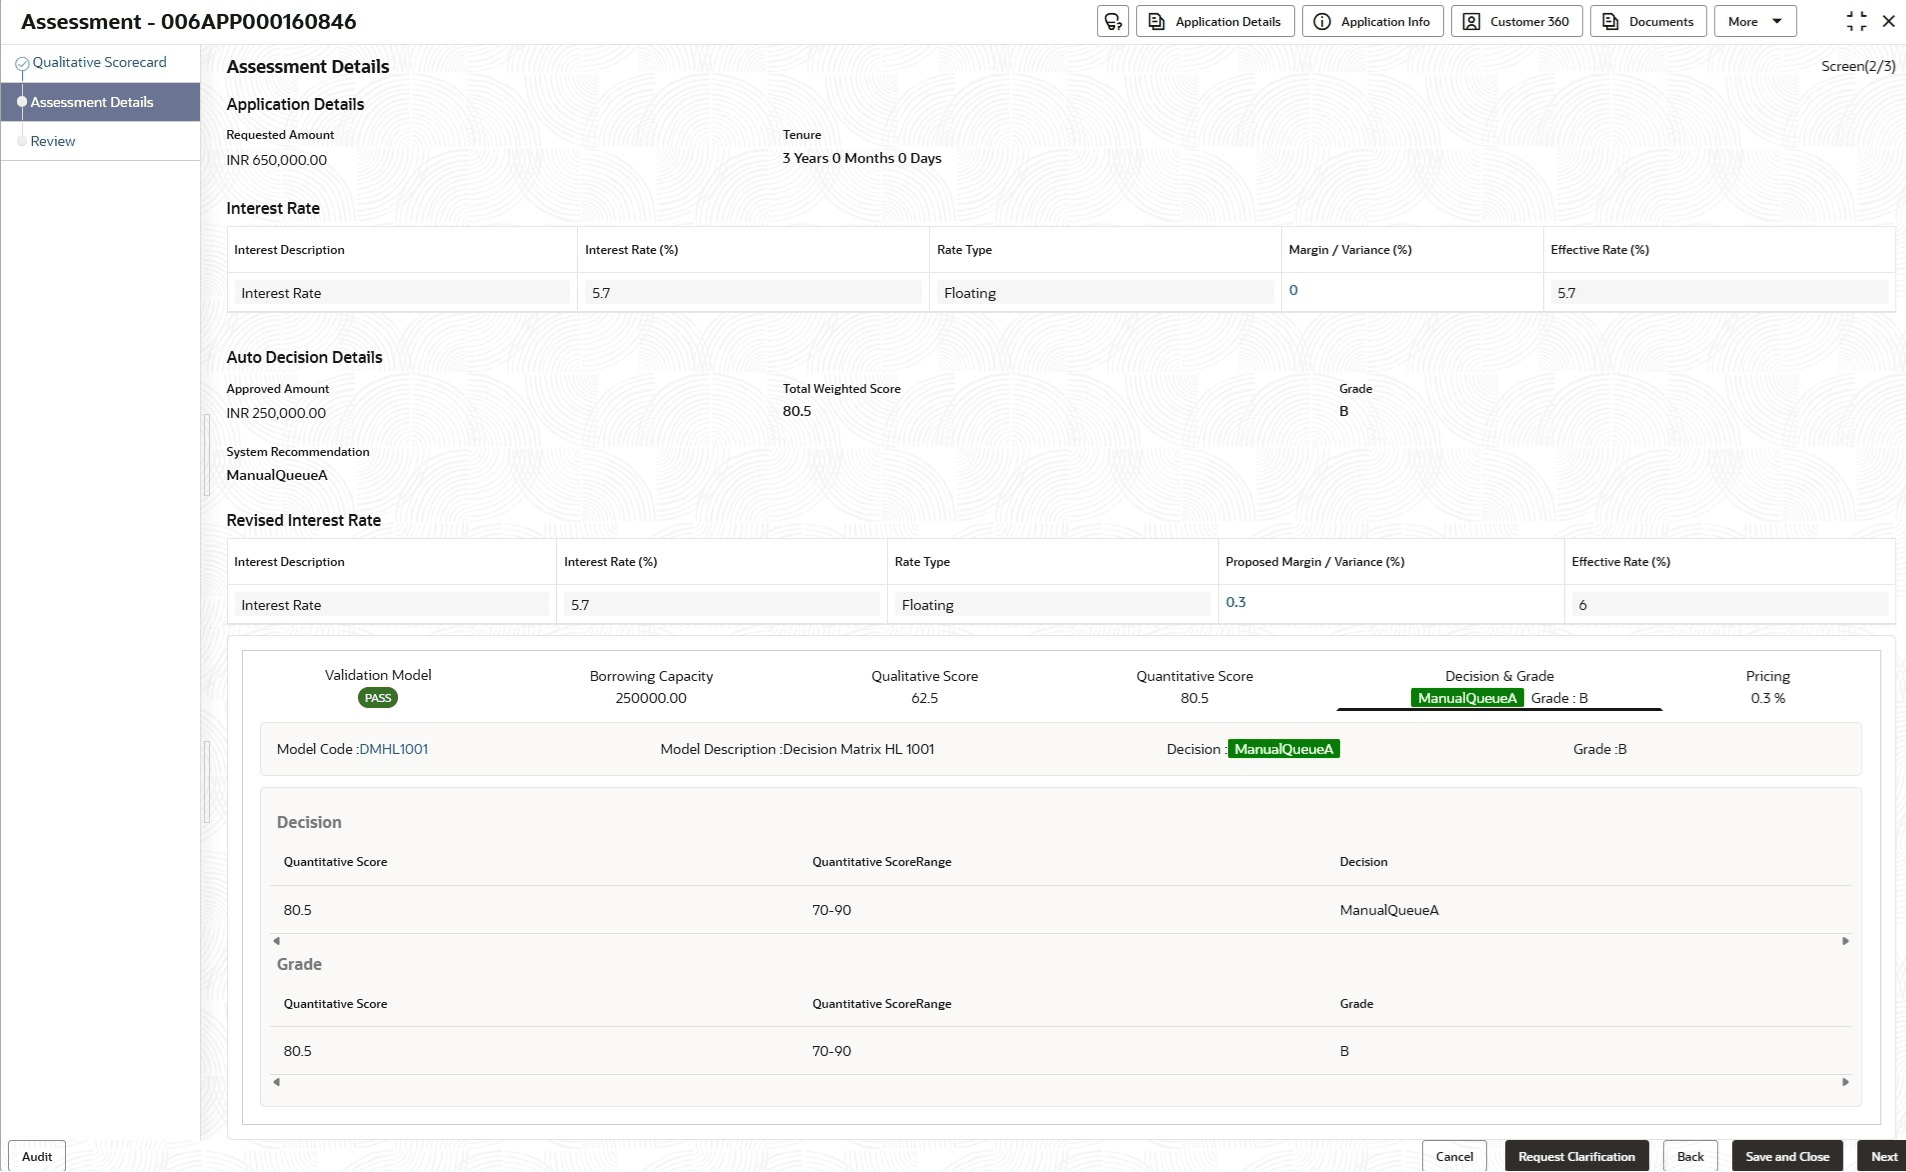Click the Cancel button
The width and height of the screenshot is (1906, 1172).
click(1454, 1156)
